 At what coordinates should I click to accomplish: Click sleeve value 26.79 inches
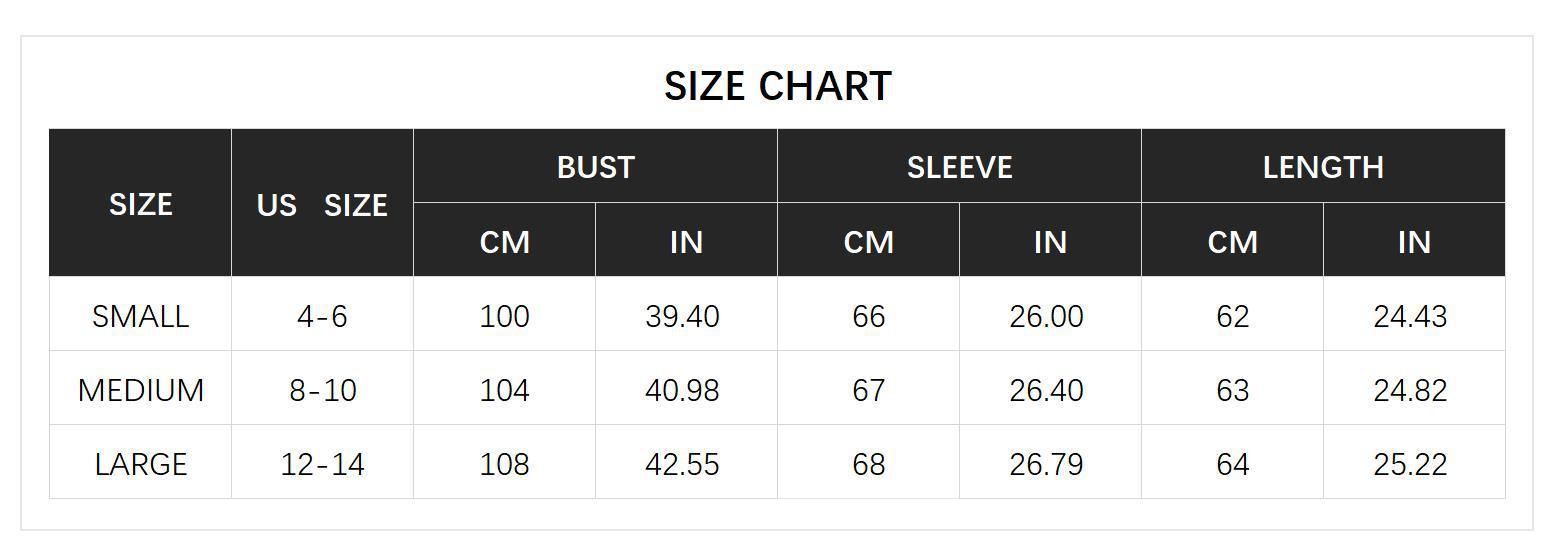pyautogui.click(x=1046, y=464)
